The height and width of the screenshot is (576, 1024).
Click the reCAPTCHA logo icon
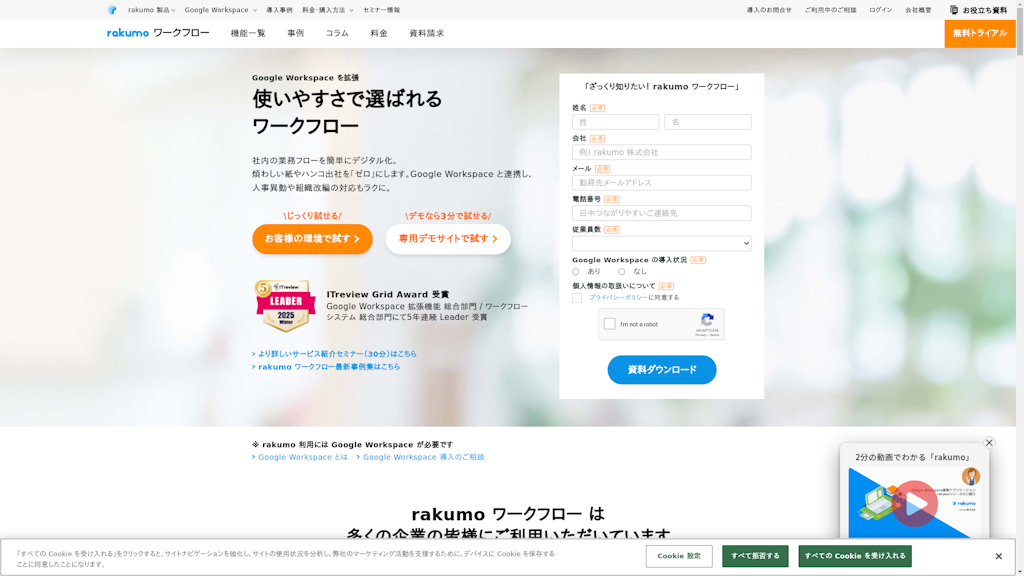pyautogui.click(x=707, y=321)
